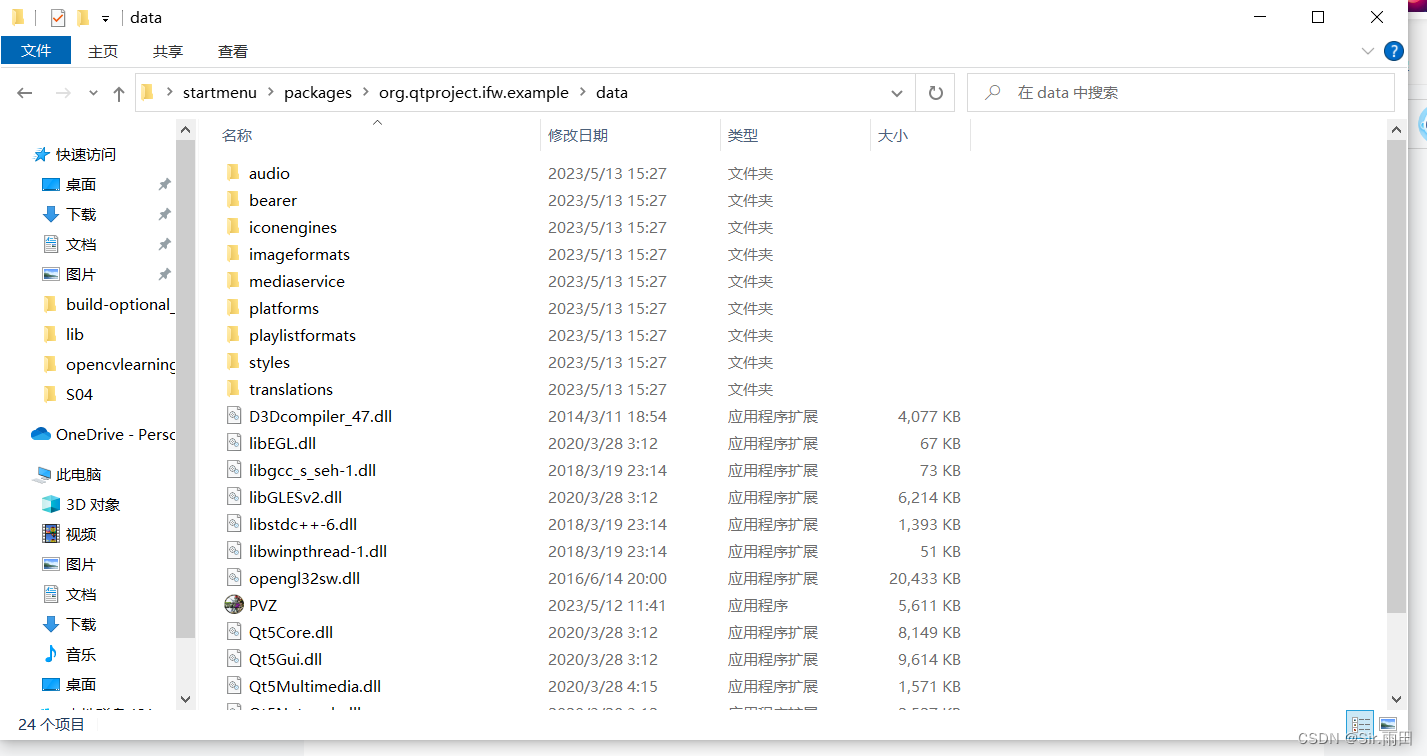Image resolution: width=1427 pixels, height=756 pixels.
Task: Click the ribbon collapse chevron near the help icon
Action: pos(1367,51)
